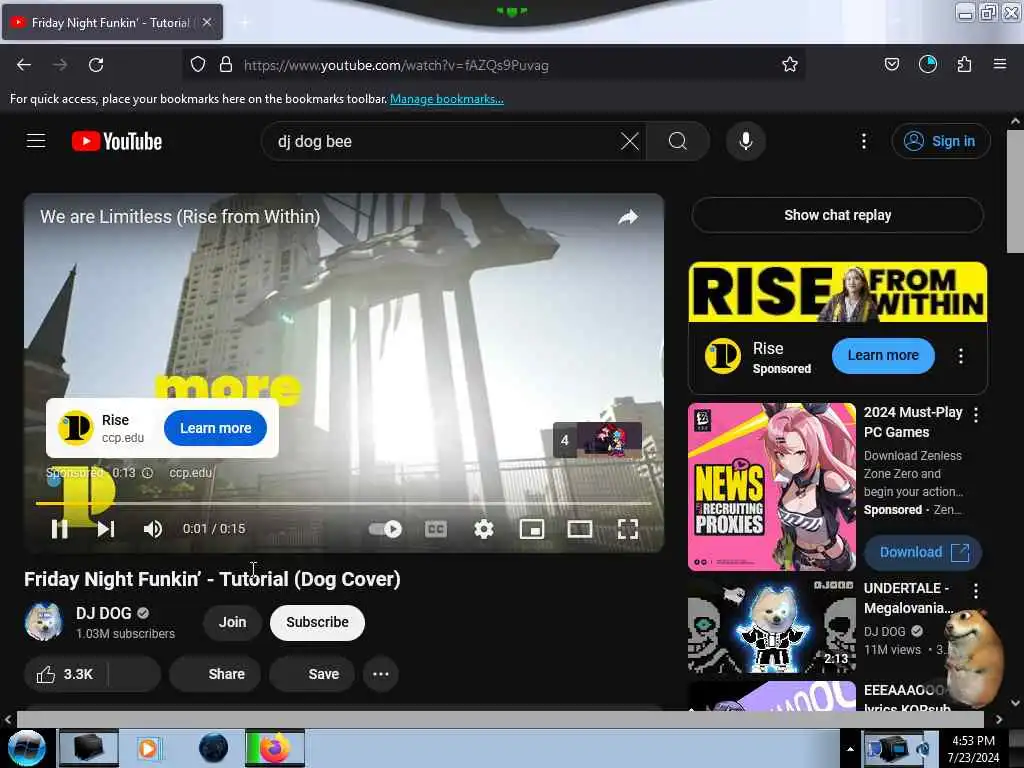Viewport: 1024px width, 768px height.
Task: Like the video with thumbs up
Action: [65, 675]
